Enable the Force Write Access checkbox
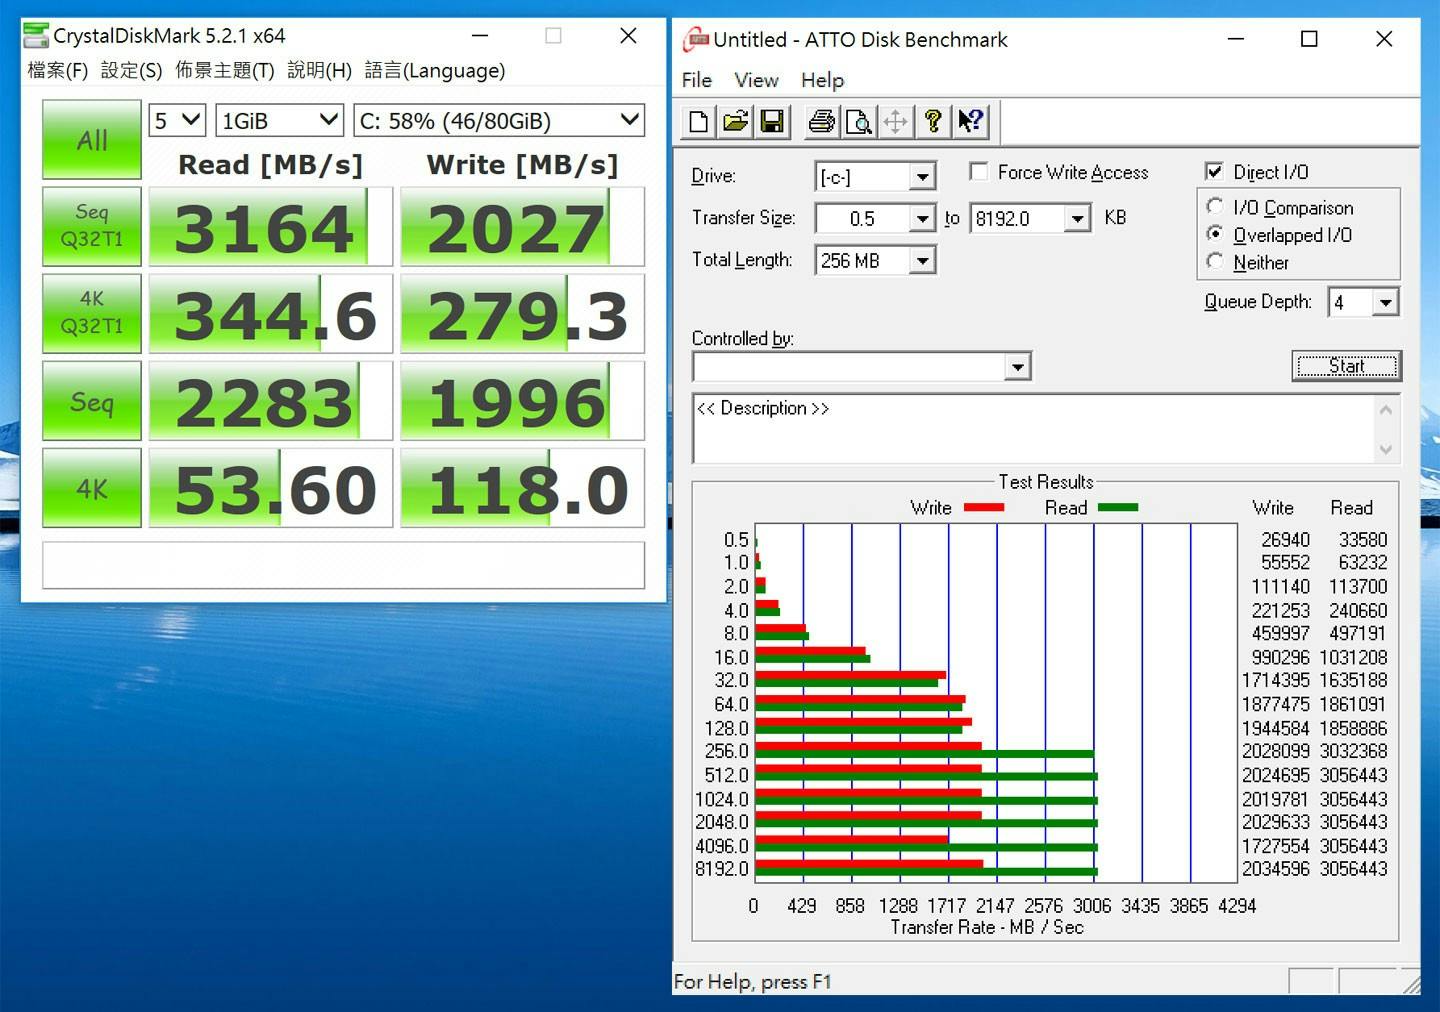The width and height of the screenshot is (1440, 1012). point(978,172)
